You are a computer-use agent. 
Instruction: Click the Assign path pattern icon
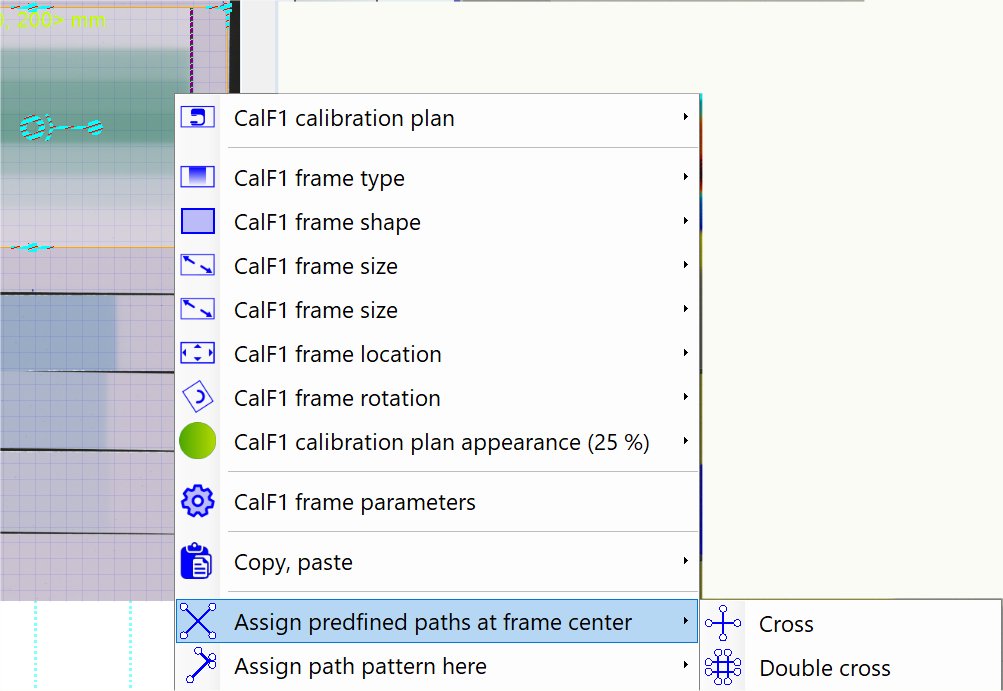click(197, 666)
